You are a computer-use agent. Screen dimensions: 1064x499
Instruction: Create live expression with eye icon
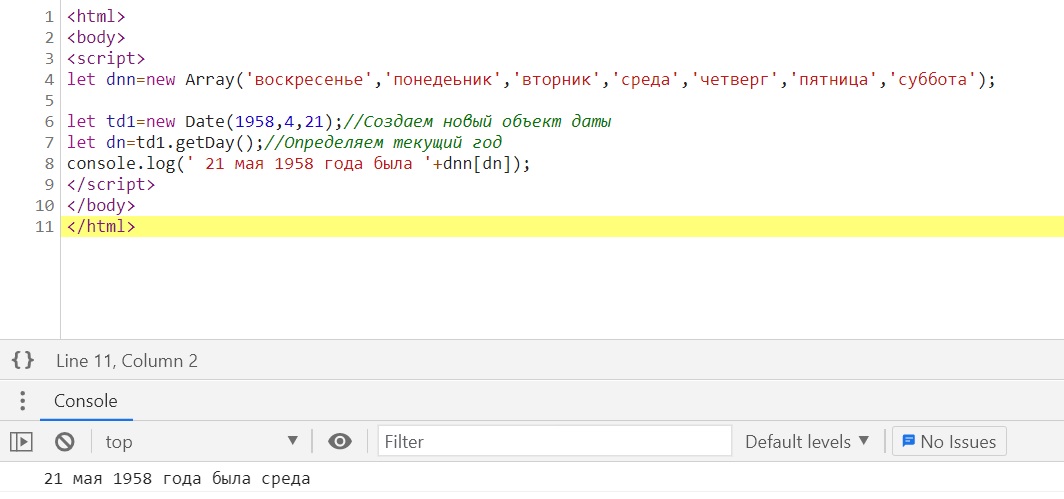(340, 441)
